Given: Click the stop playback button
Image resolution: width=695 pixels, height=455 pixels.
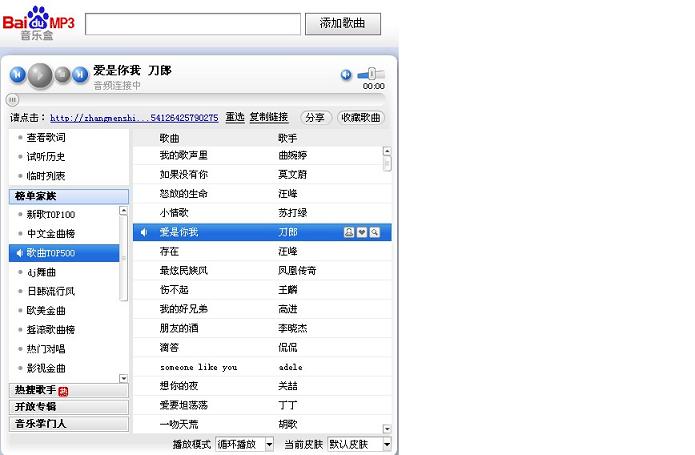Looking at the screenshot, I should [62, 74].
